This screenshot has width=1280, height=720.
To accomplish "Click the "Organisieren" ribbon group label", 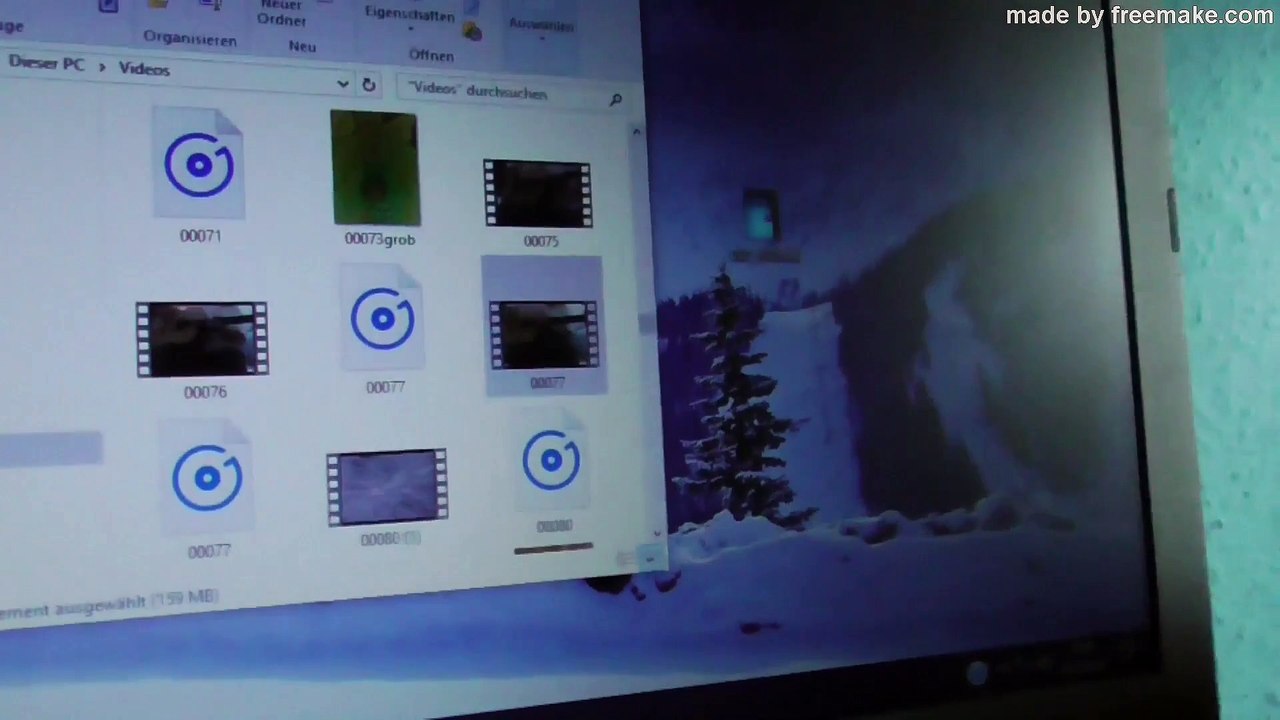I will (x=190, y=39).
